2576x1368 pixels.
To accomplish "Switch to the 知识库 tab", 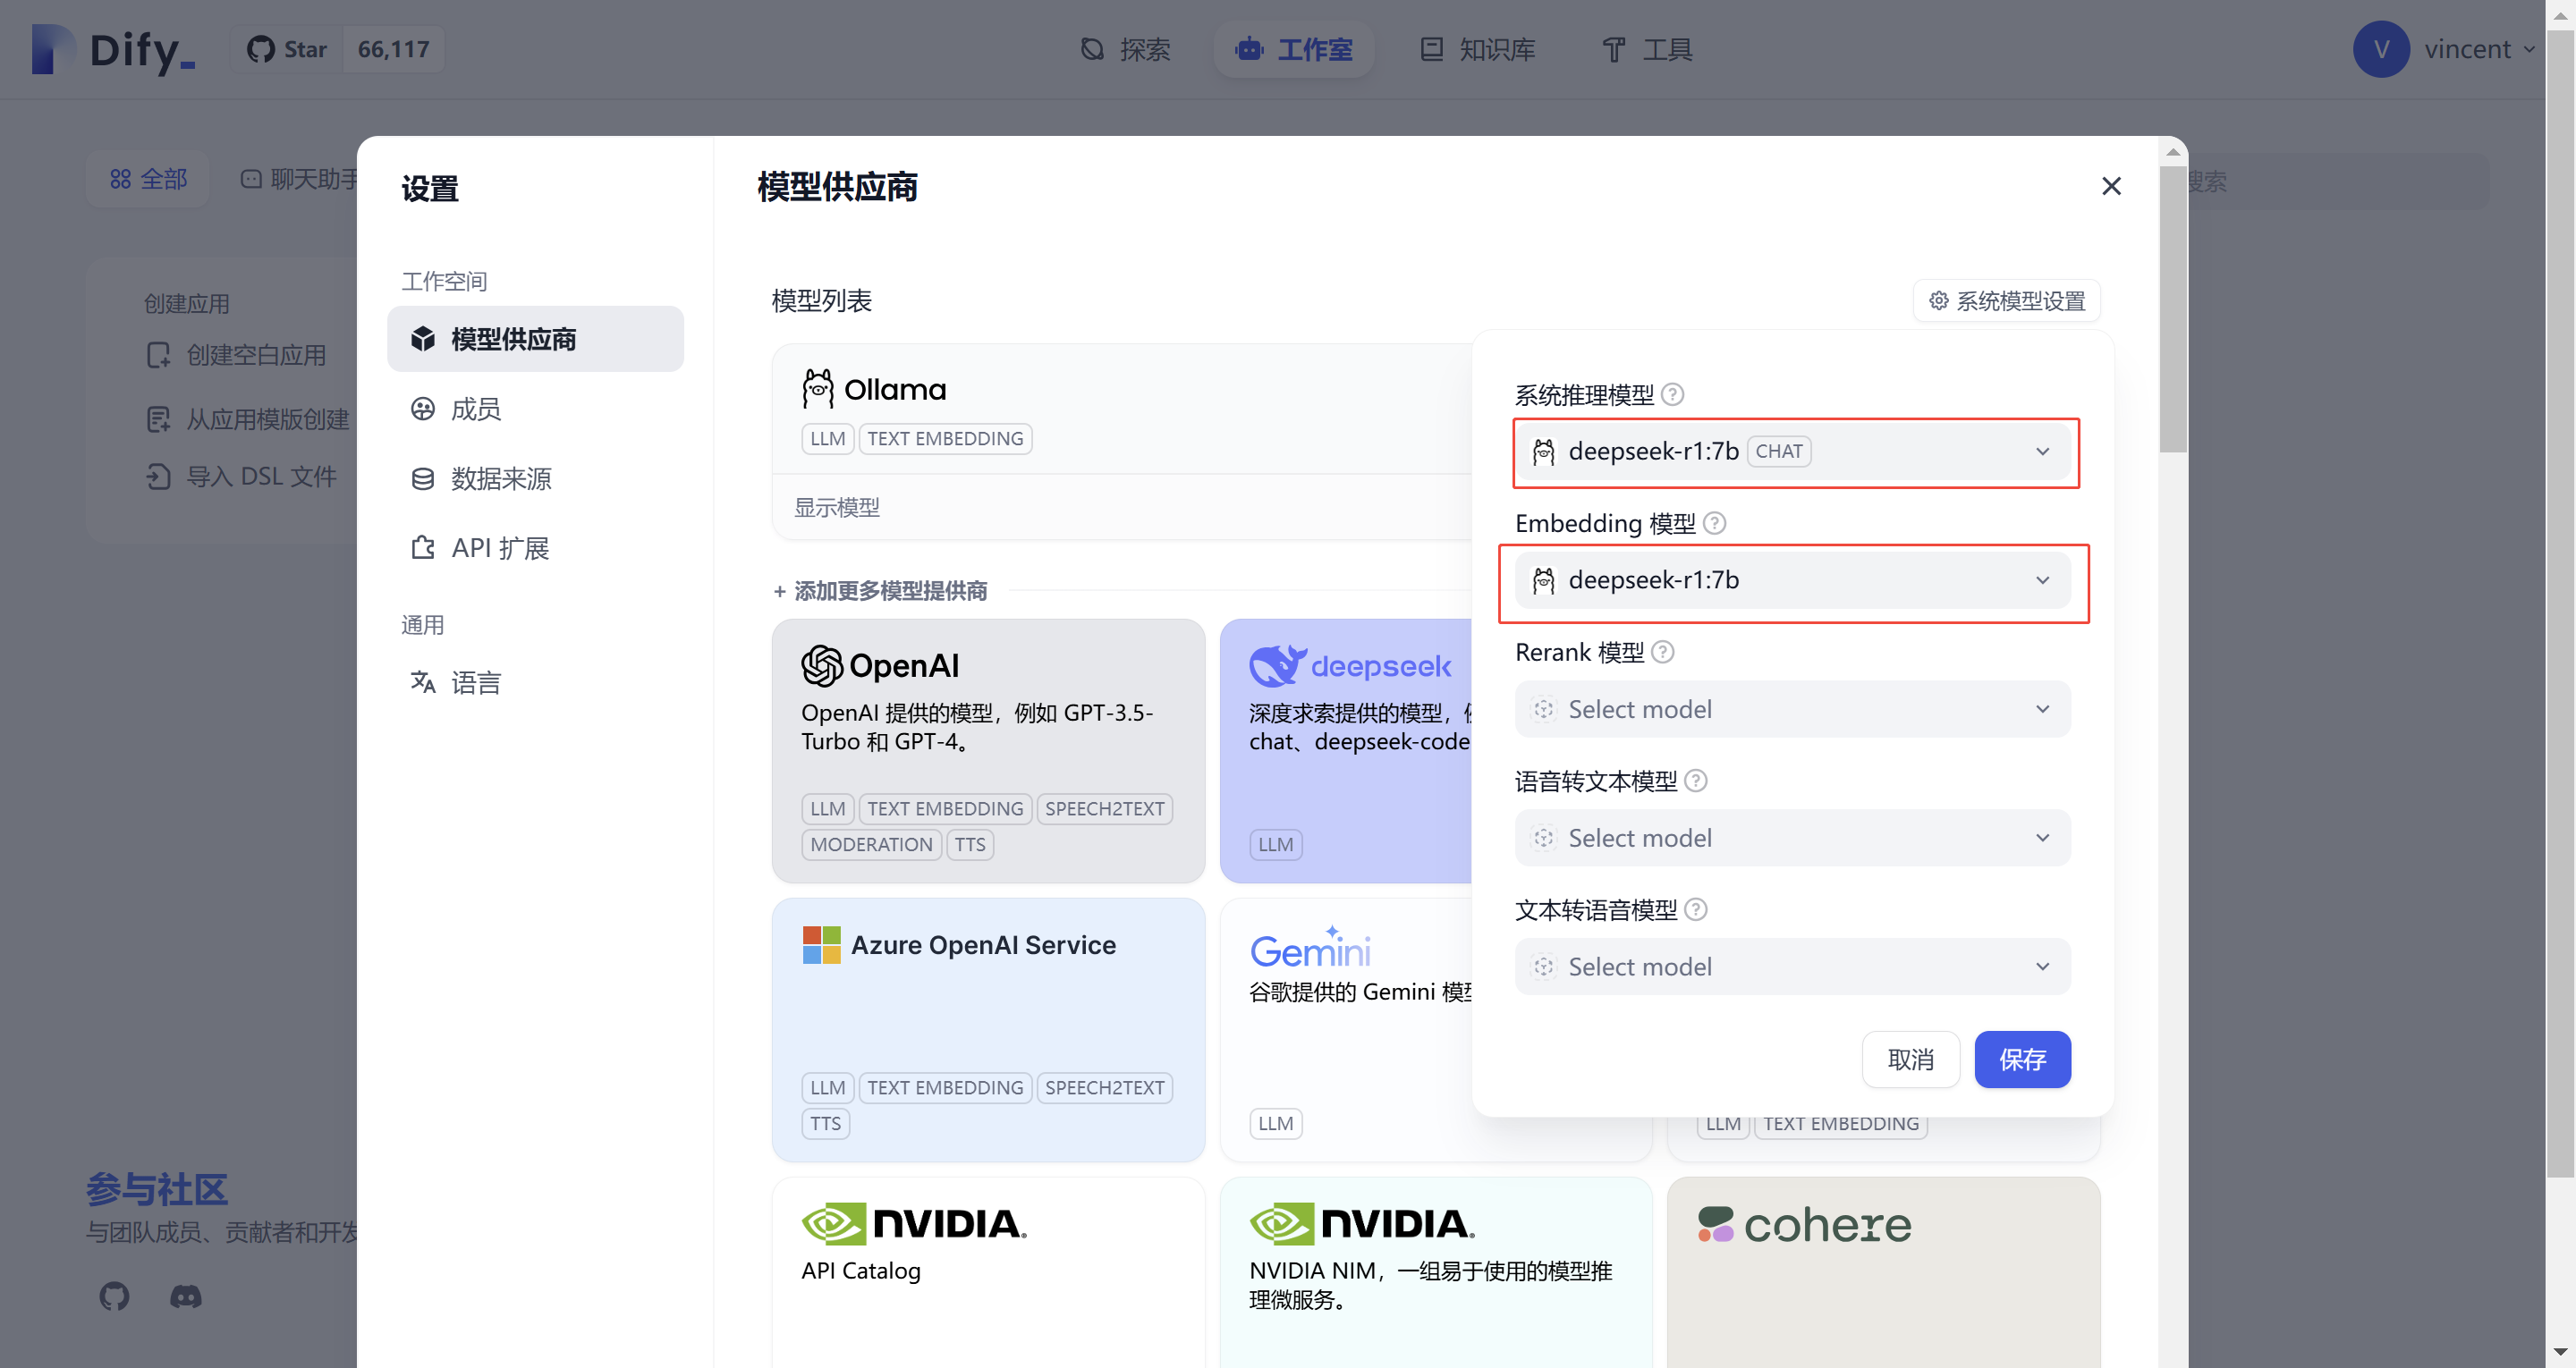I will 1478,49.
